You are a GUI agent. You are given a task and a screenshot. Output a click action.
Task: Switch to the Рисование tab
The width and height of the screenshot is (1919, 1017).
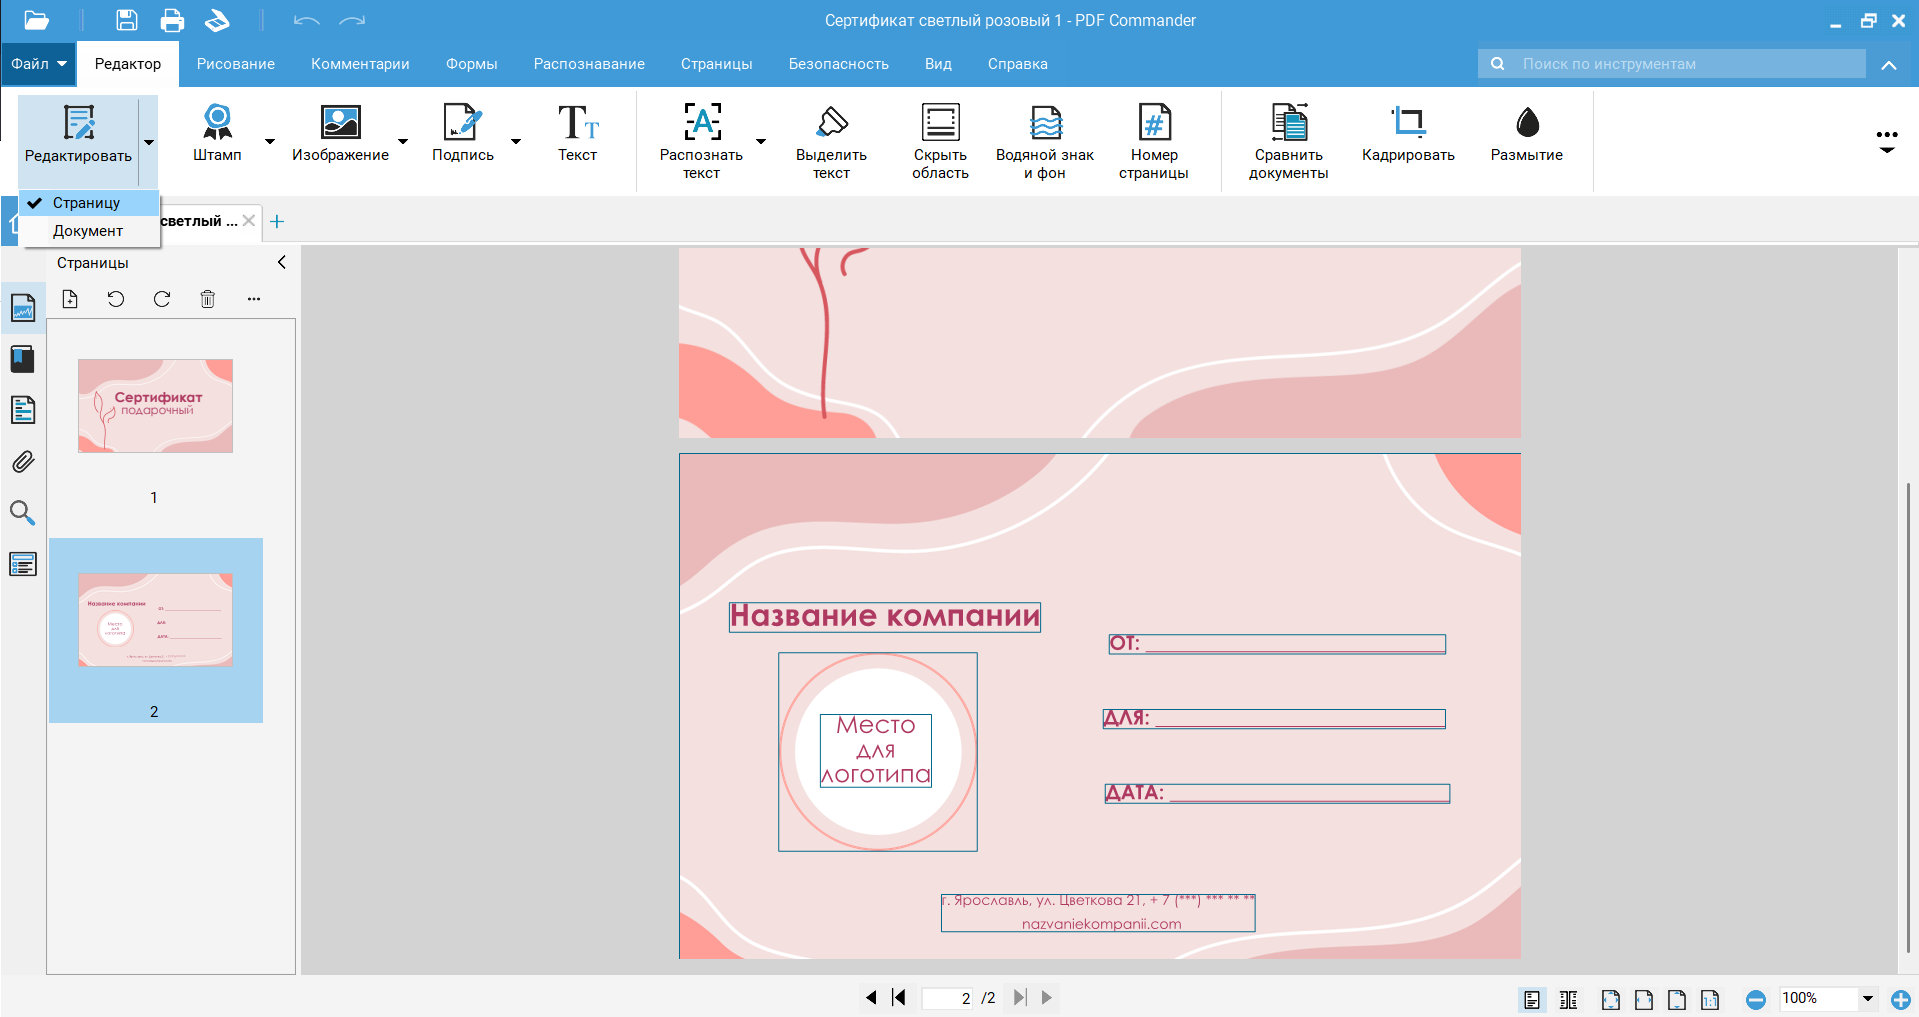click(235, 64)
